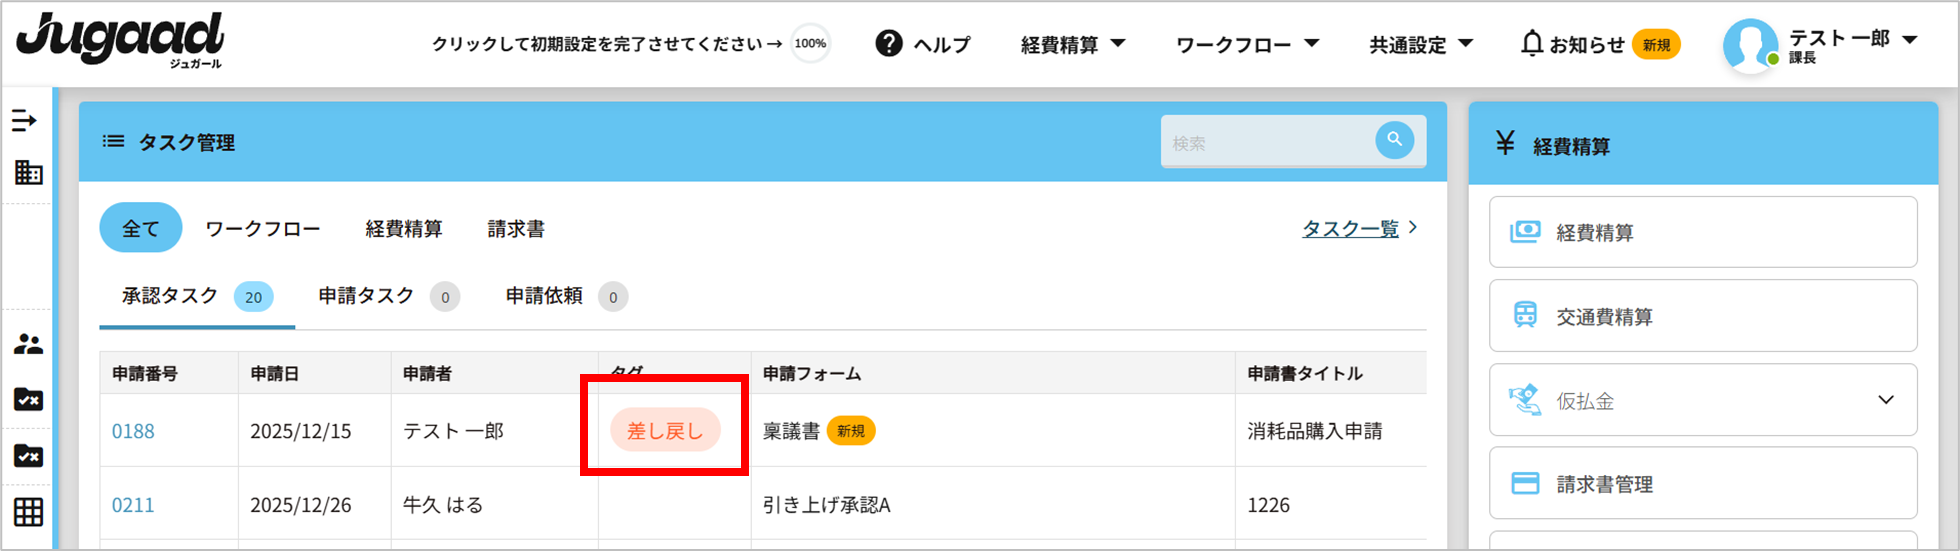The image size is (1960, 551).
Task: Click the magnifier search button
Action: pos(1394,140)
